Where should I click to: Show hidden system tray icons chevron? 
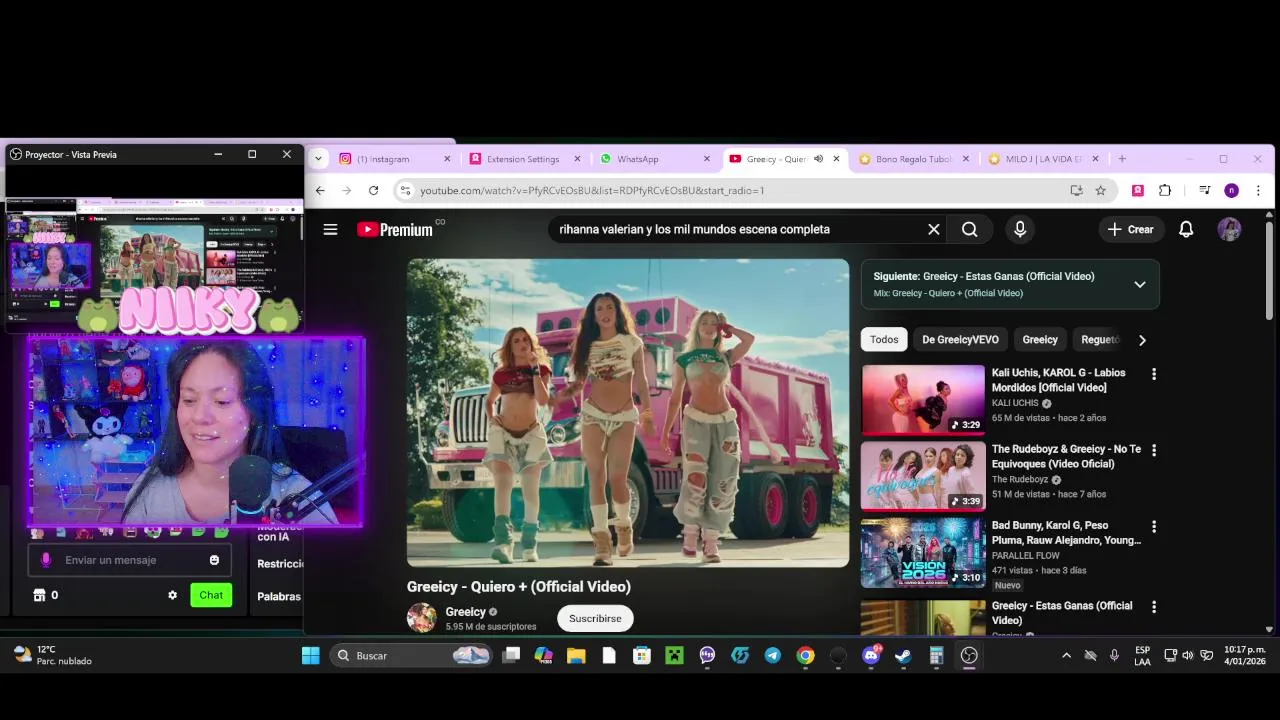point(1066,655)
